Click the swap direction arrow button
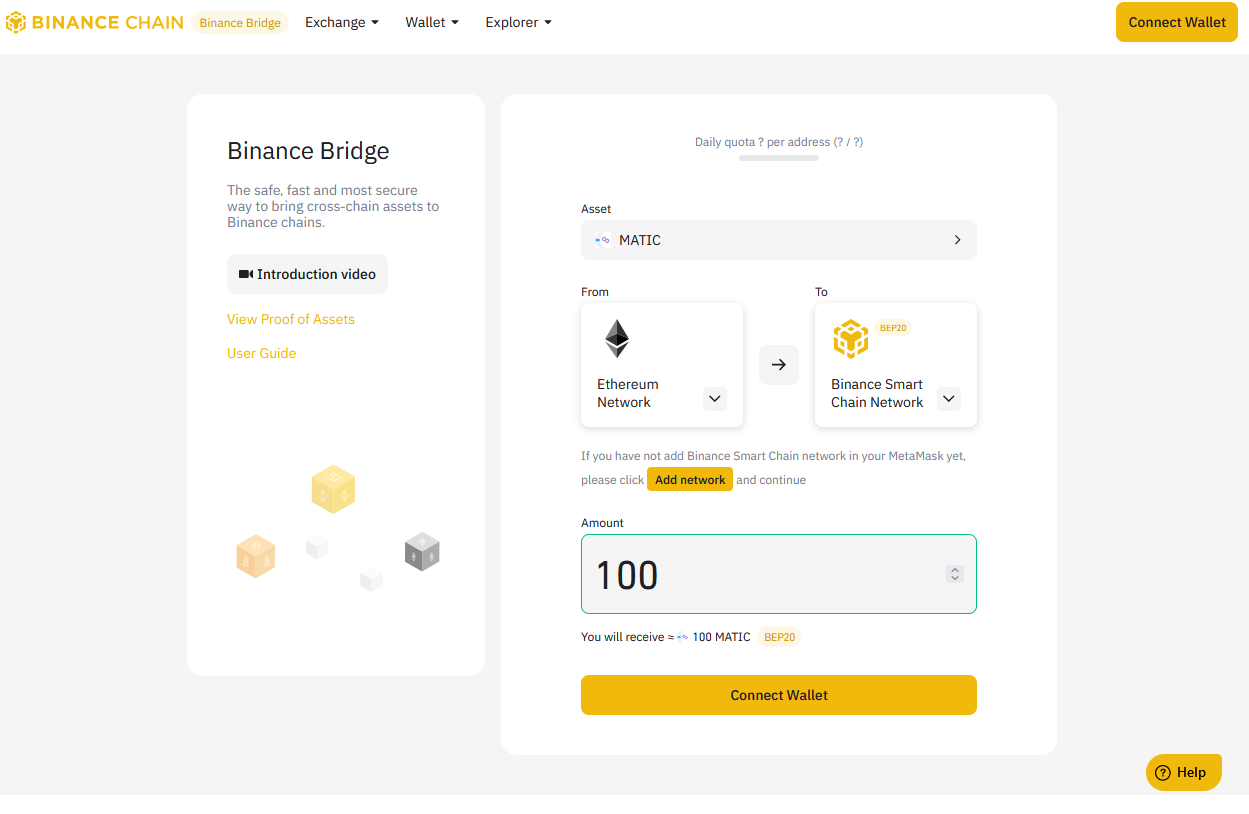This screenshot has height=814, width=1249. tap(779, 365)
